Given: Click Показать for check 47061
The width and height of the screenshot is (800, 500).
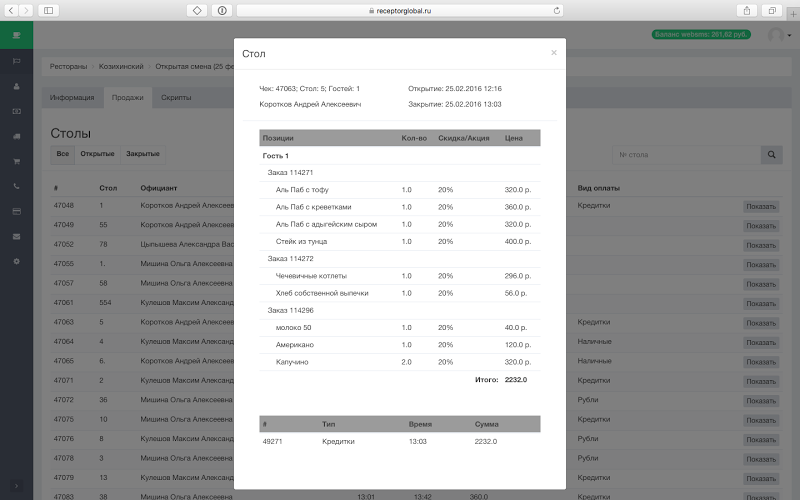Looking at the screenshot, I should [761, 304].
